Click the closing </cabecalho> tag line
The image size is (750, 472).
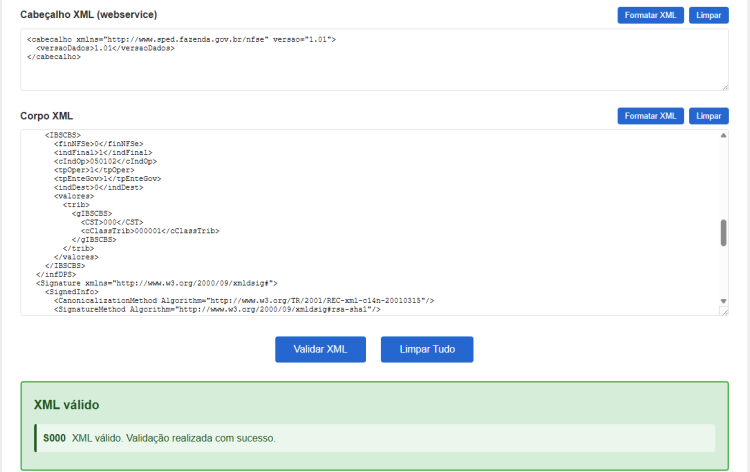pos(54,57)
